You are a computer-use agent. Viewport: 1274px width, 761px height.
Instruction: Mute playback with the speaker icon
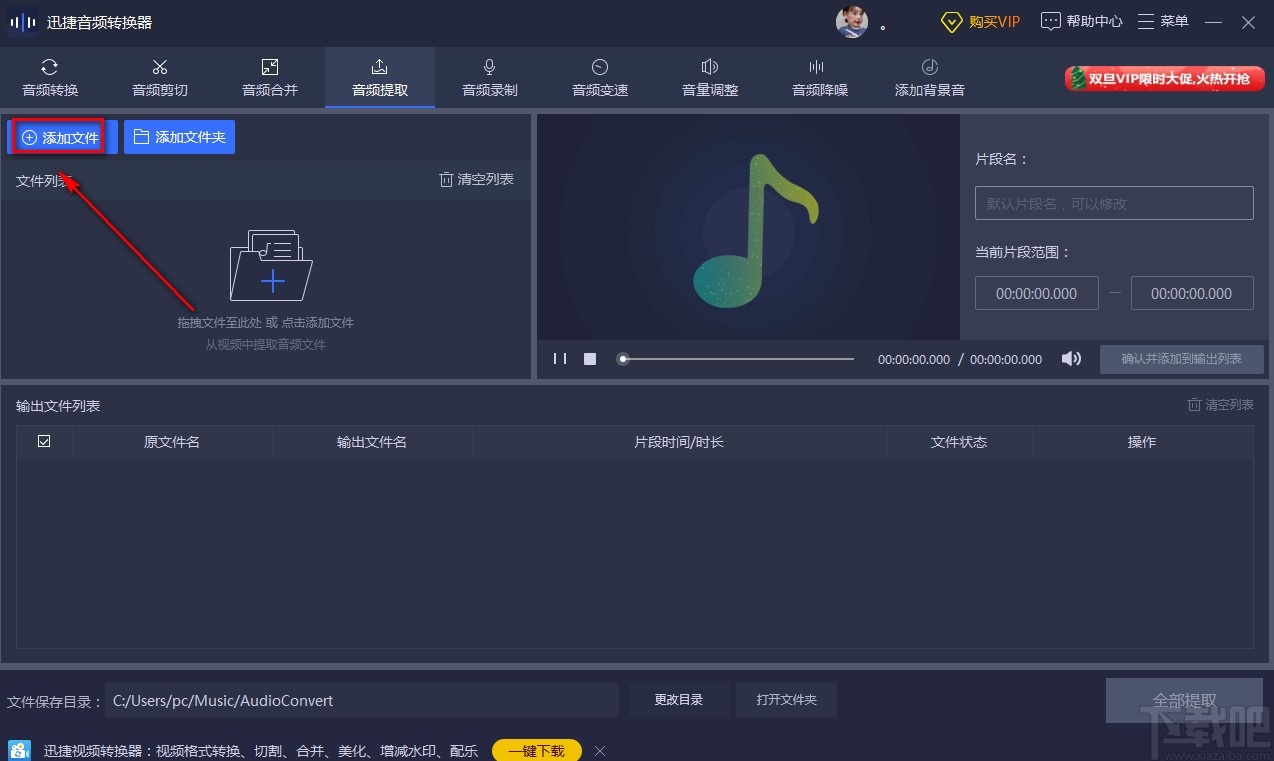(1070, 358)
